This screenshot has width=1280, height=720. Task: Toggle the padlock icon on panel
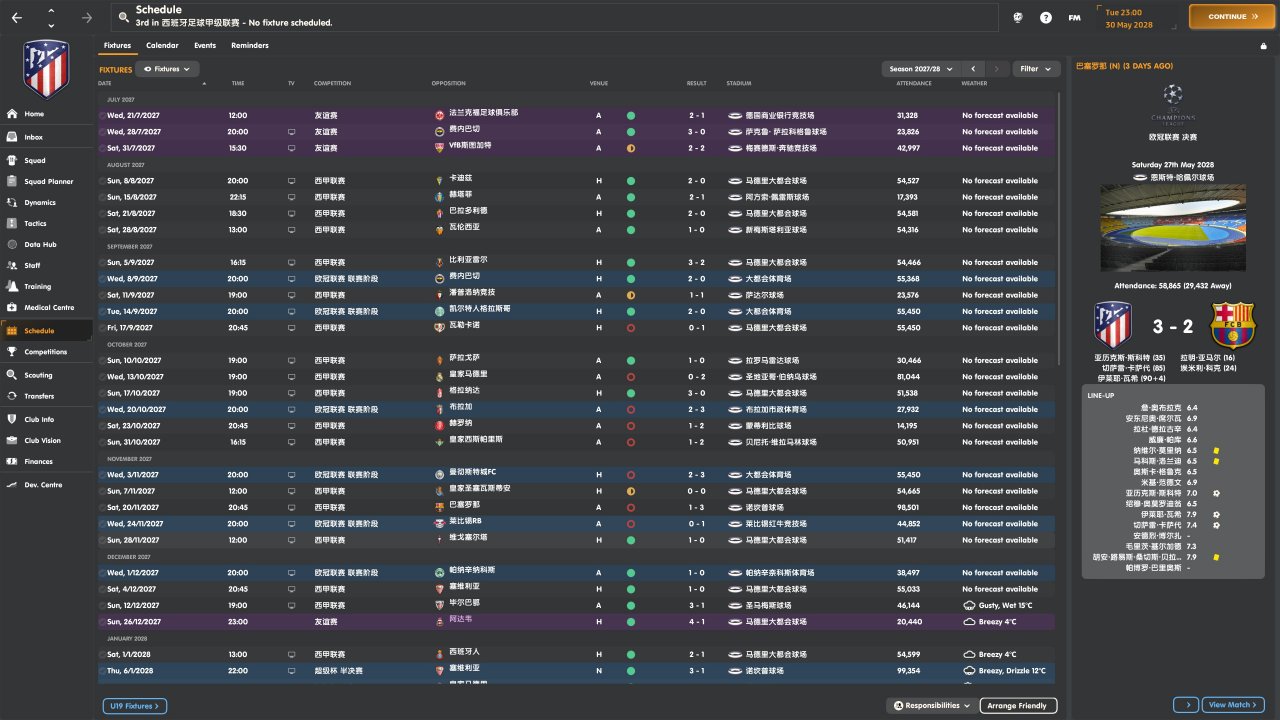point(1263,46)
